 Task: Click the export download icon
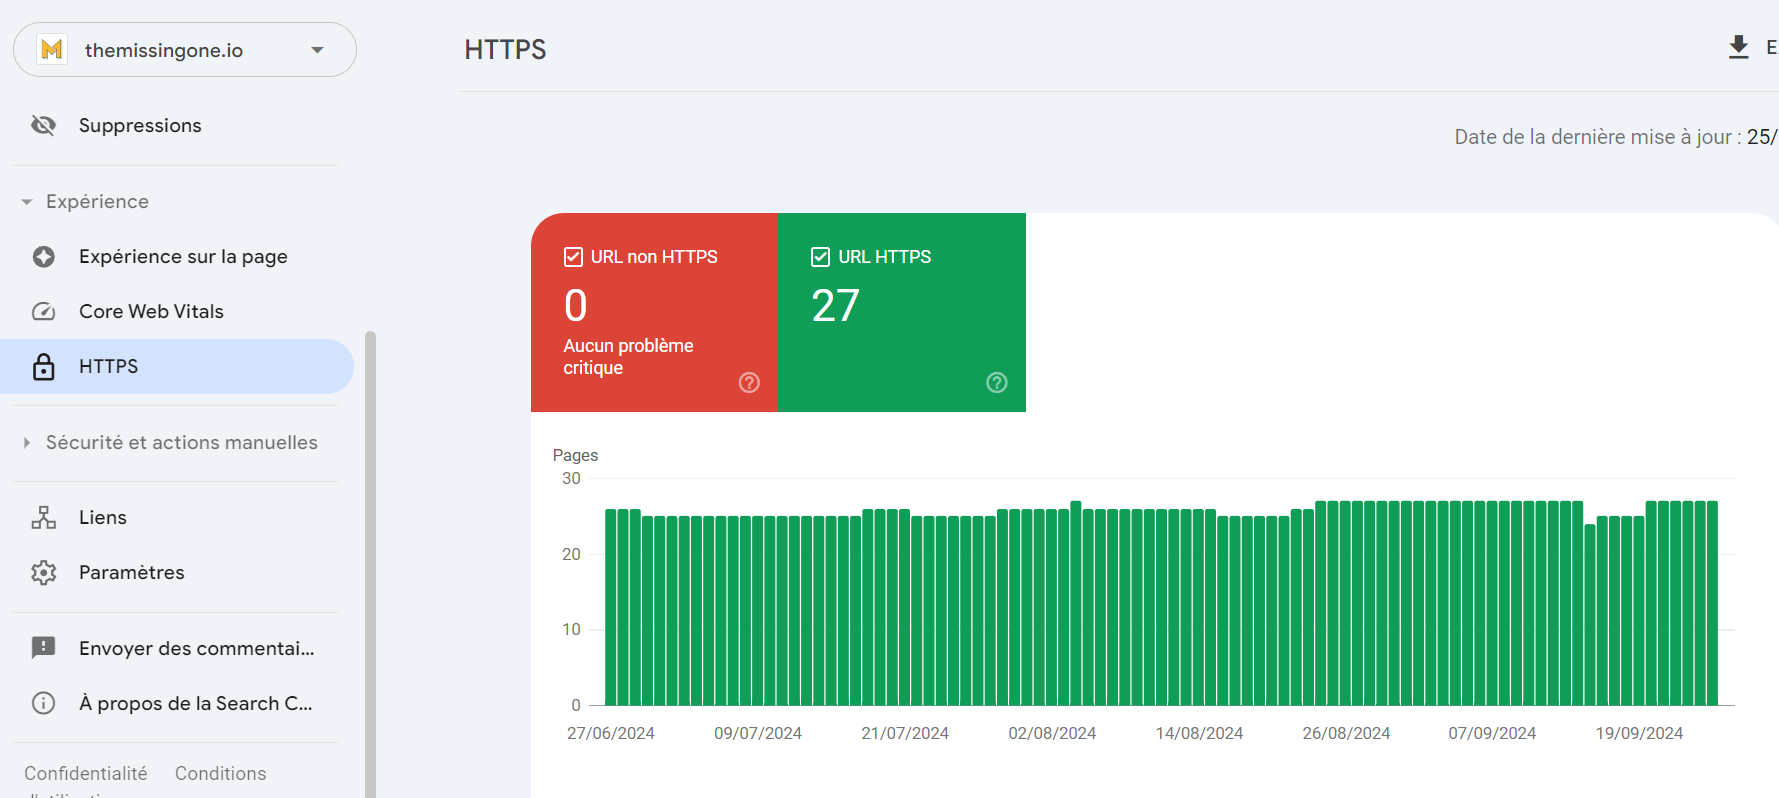[x=1739, y=47]
